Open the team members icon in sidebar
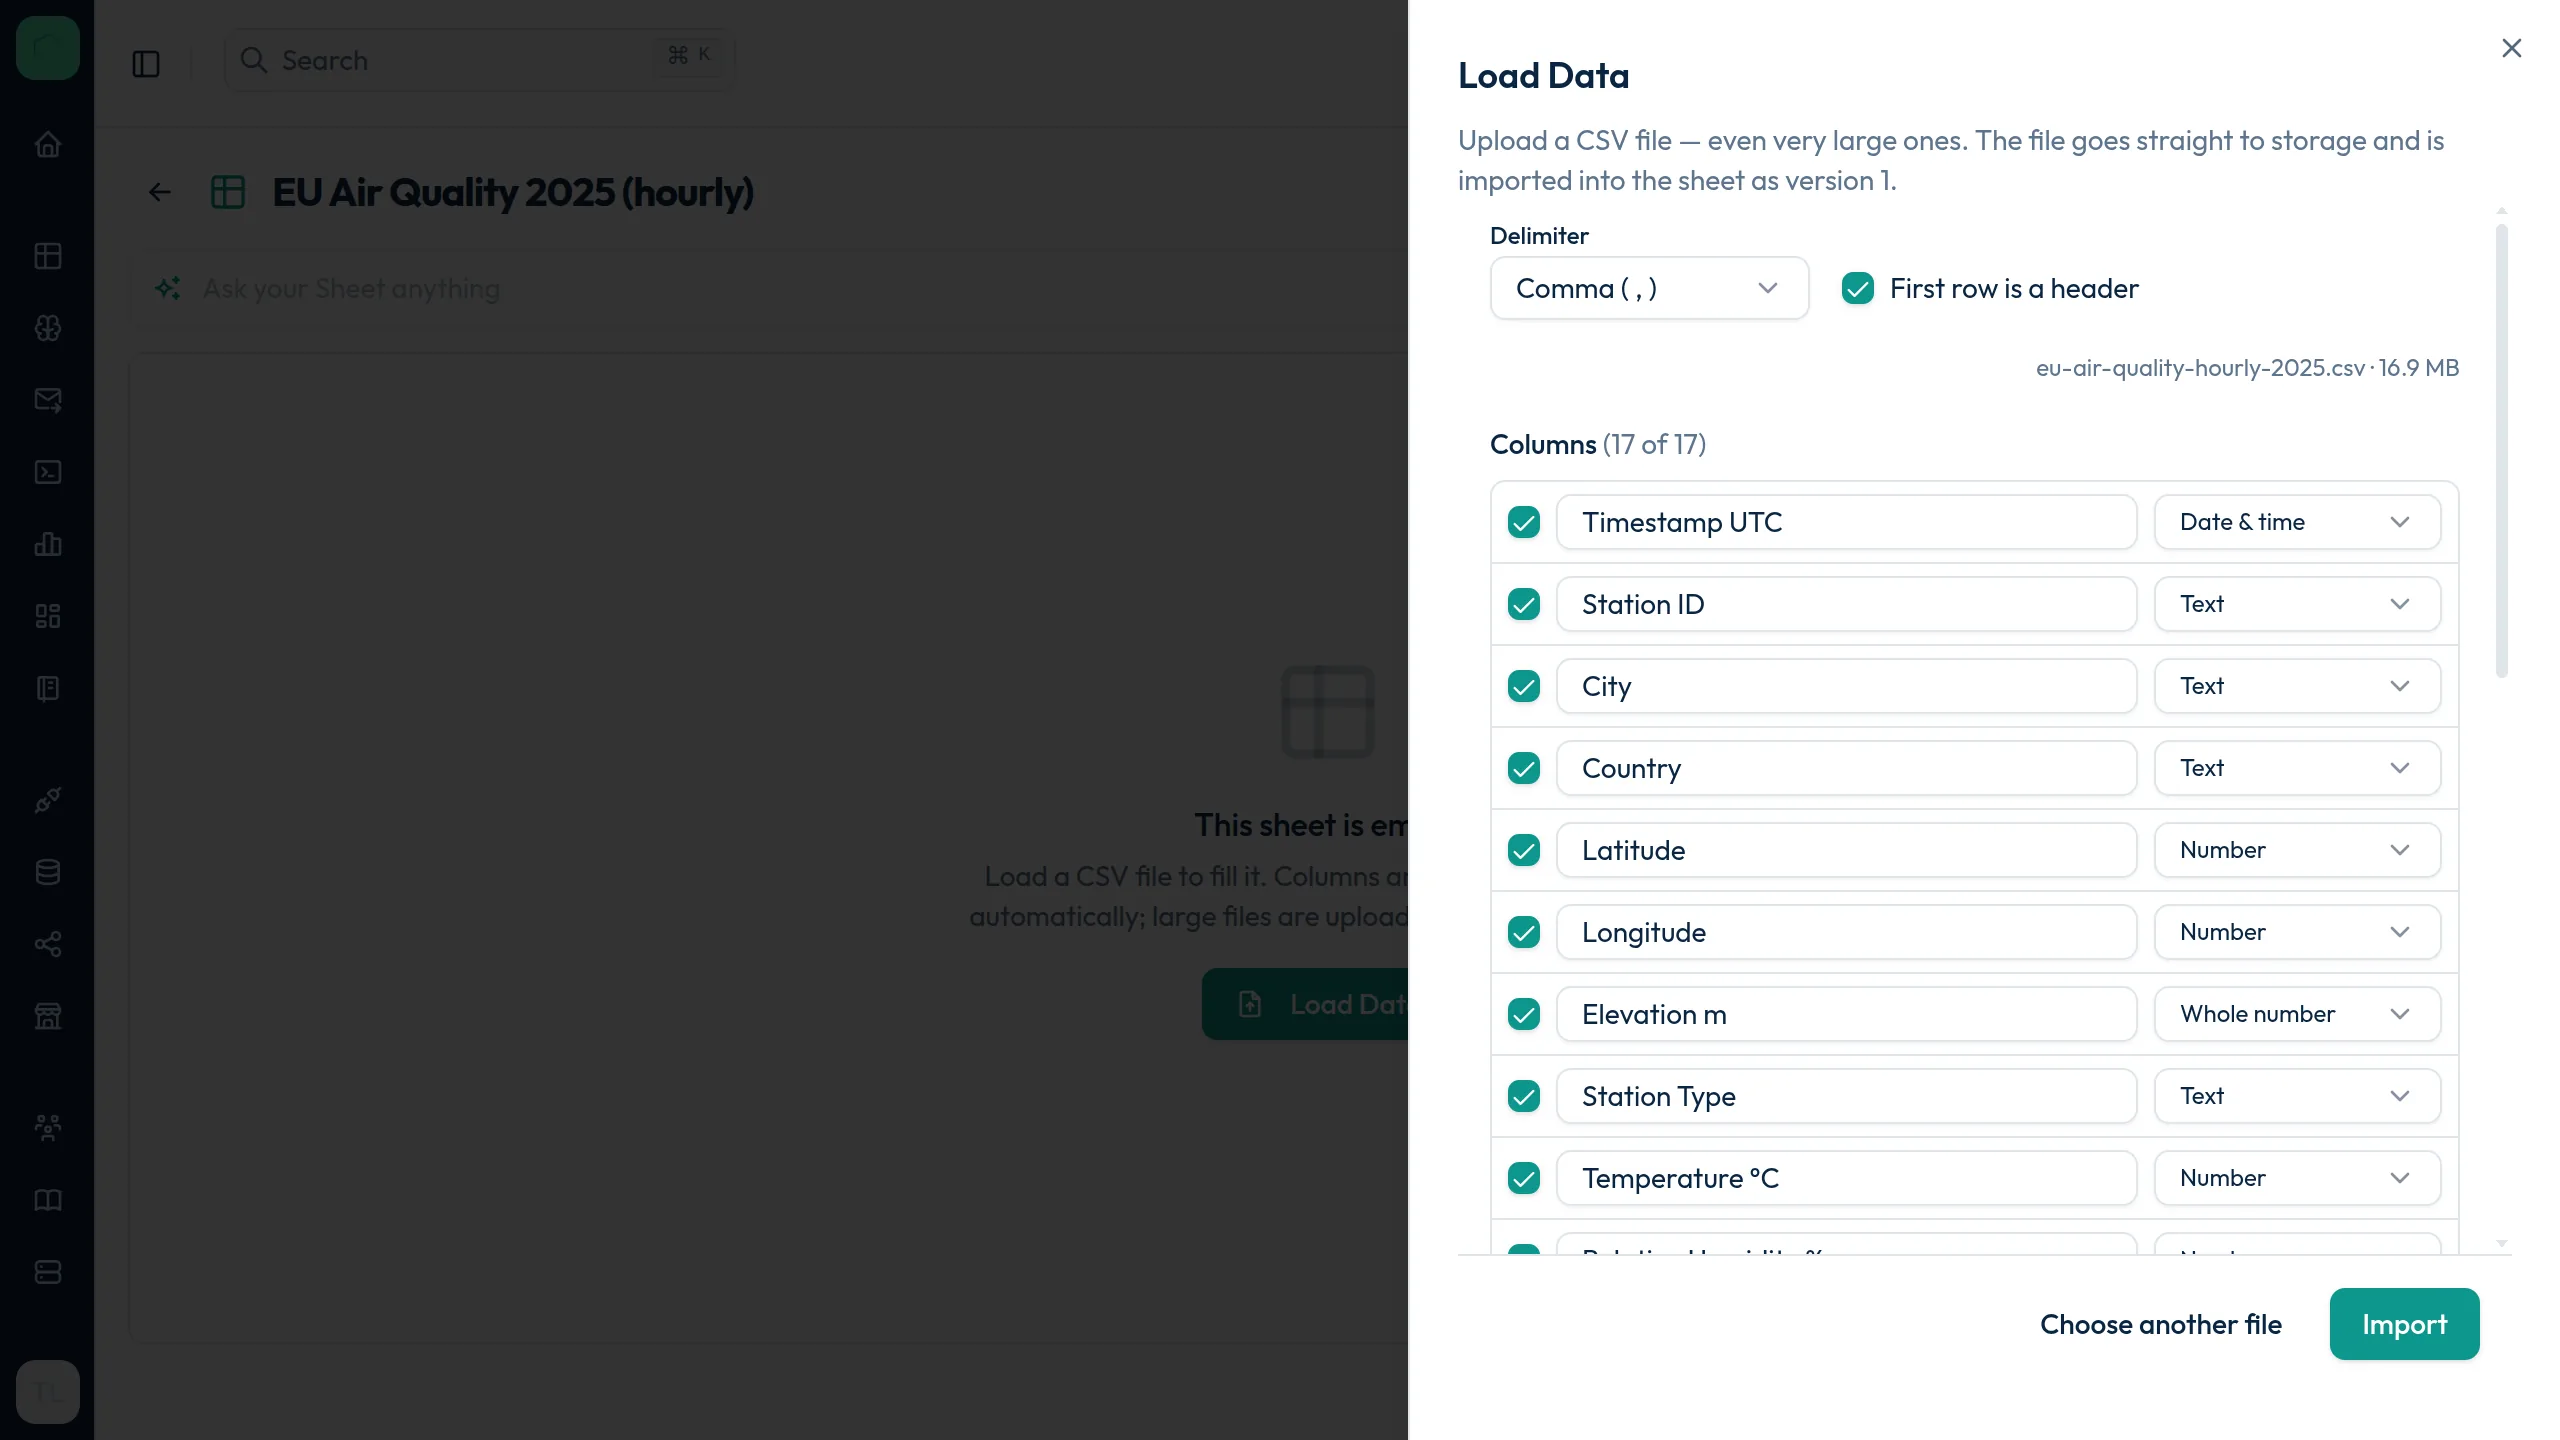The height and width of the screenshot is (1440, 2560). [48, 1128]
